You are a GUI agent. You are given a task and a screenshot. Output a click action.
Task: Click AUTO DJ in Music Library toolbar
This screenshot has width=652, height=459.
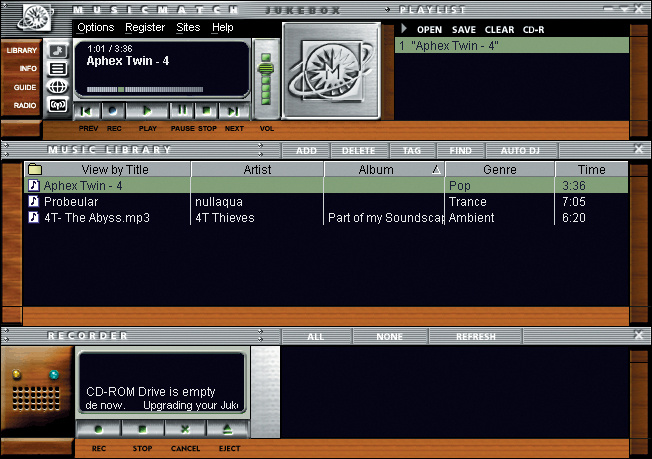click(520, 151)
